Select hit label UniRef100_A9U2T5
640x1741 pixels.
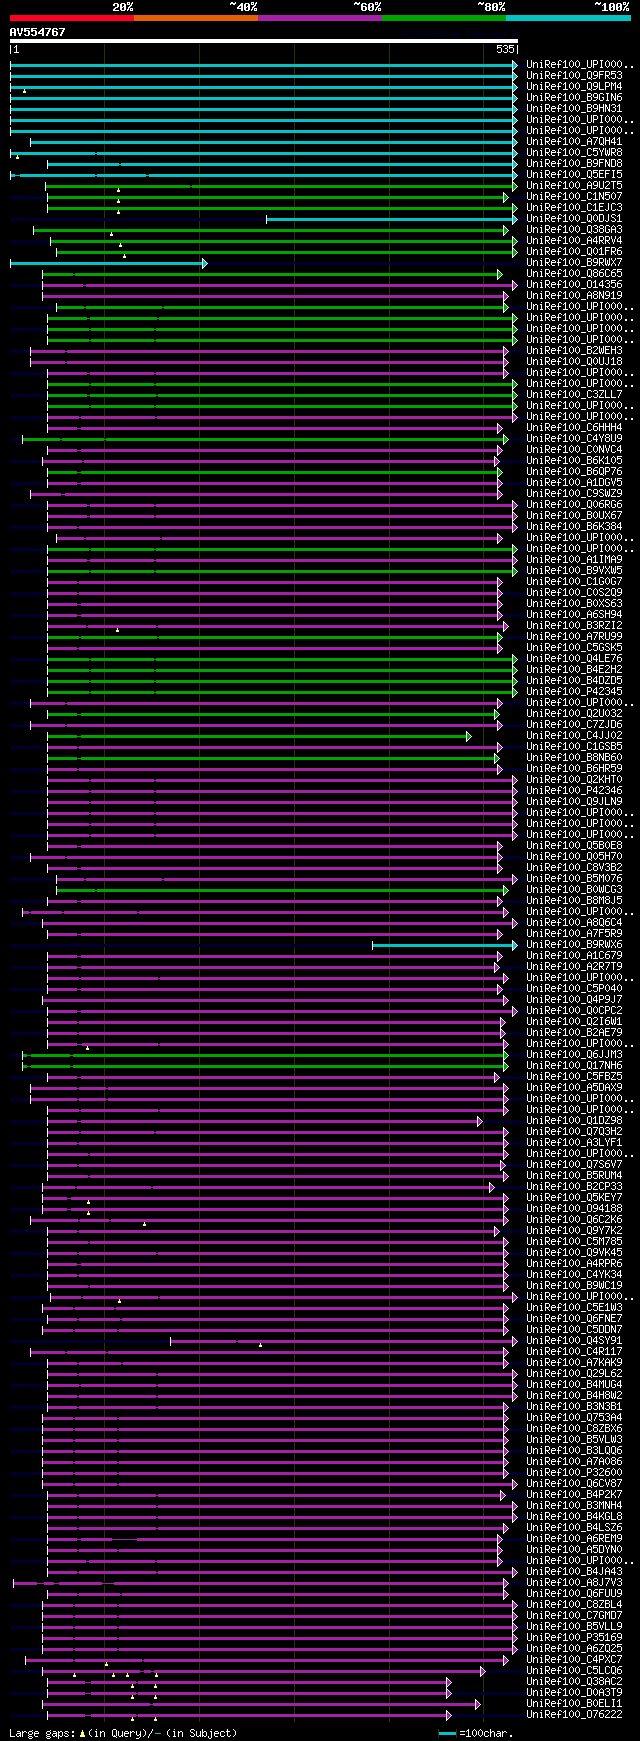pyautogui.click(x=574, y=185)
